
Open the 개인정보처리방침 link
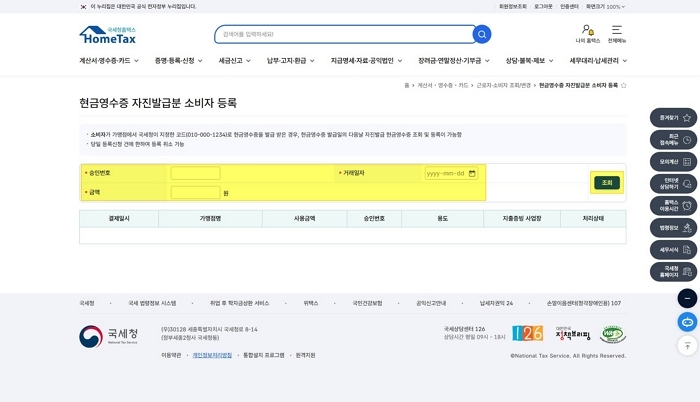[x=212, y=356]
